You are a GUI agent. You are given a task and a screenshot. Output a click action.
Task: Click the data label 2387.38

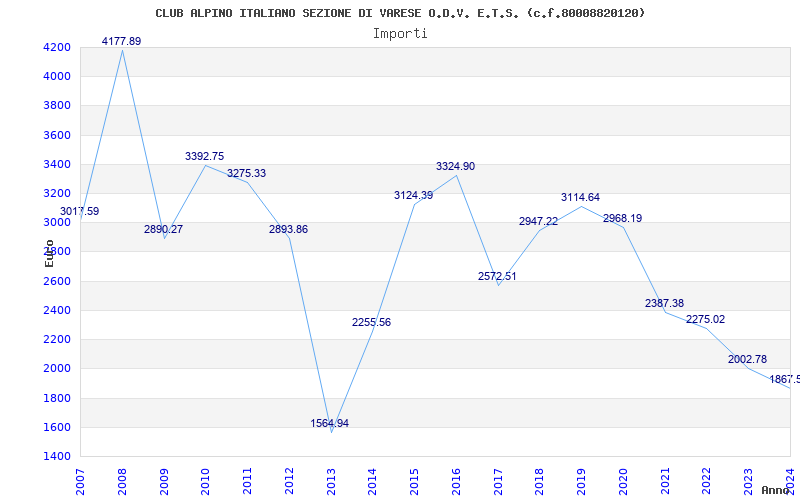point(664,303)
